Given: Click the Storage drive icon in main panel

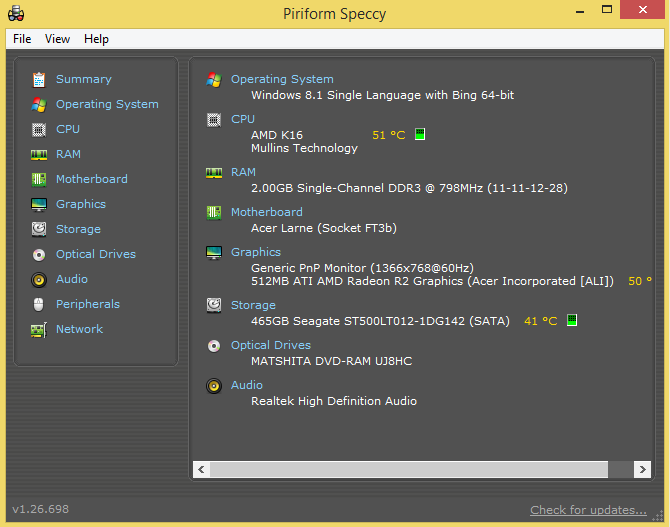Looking at the screenshot, I should point(214,305).
